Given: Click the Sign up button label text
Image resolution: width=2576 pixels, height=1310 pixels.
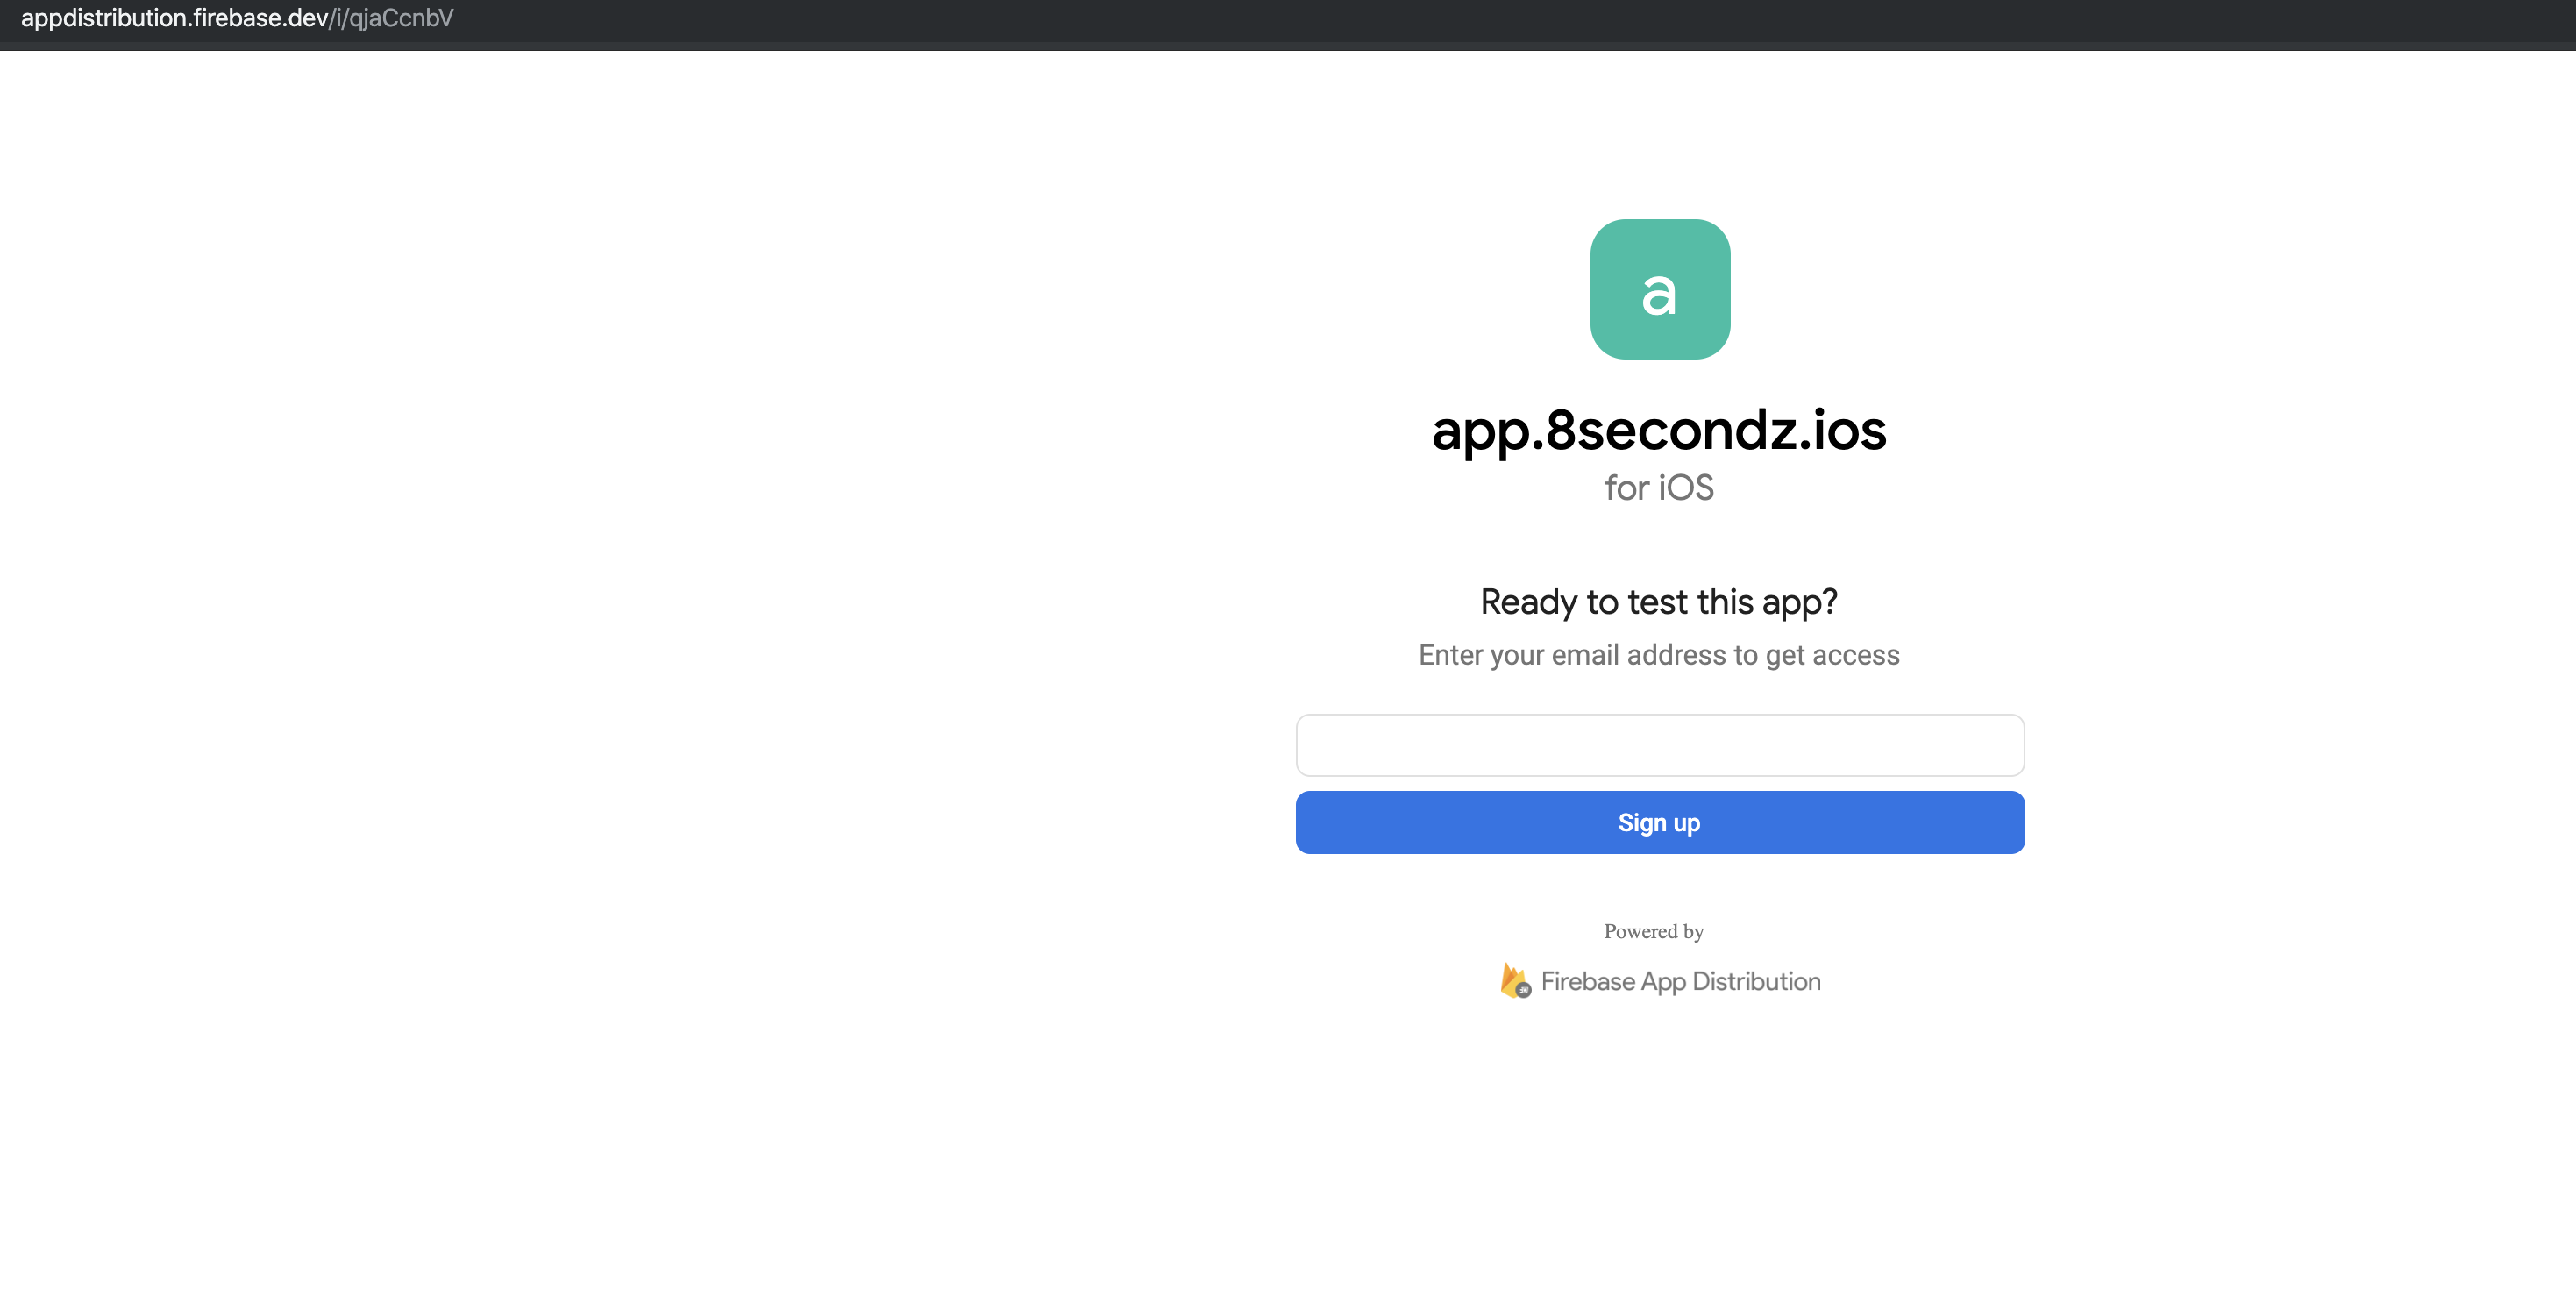Looking at the screenshot, I should pyautogui.click(x=1659, y=822).
